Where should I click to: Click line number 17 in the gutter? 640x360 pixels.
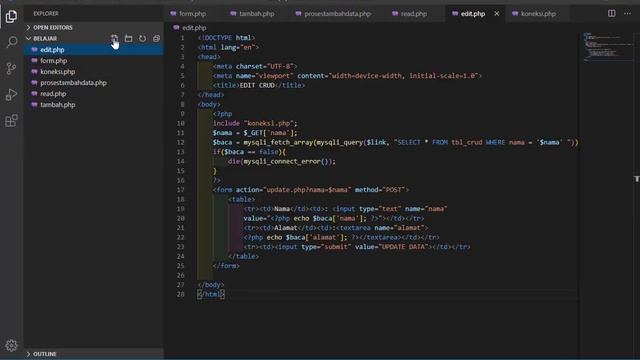[181, 190]
